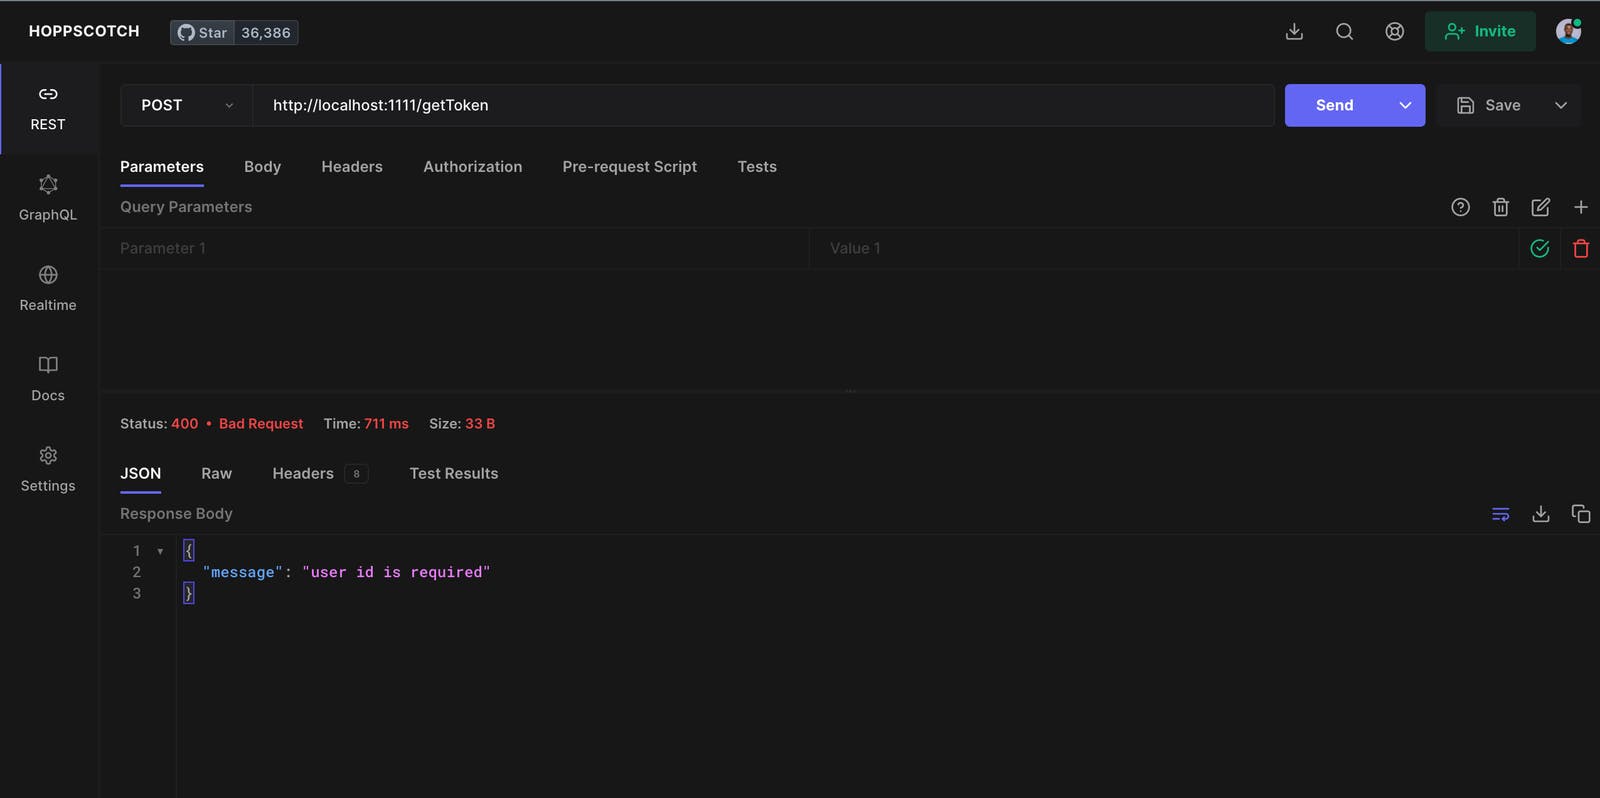Image resolution: width=1600 pixels, height=798 pixels.
Task: Click the Parameter 1 key field
Action: tap(454, 248)
